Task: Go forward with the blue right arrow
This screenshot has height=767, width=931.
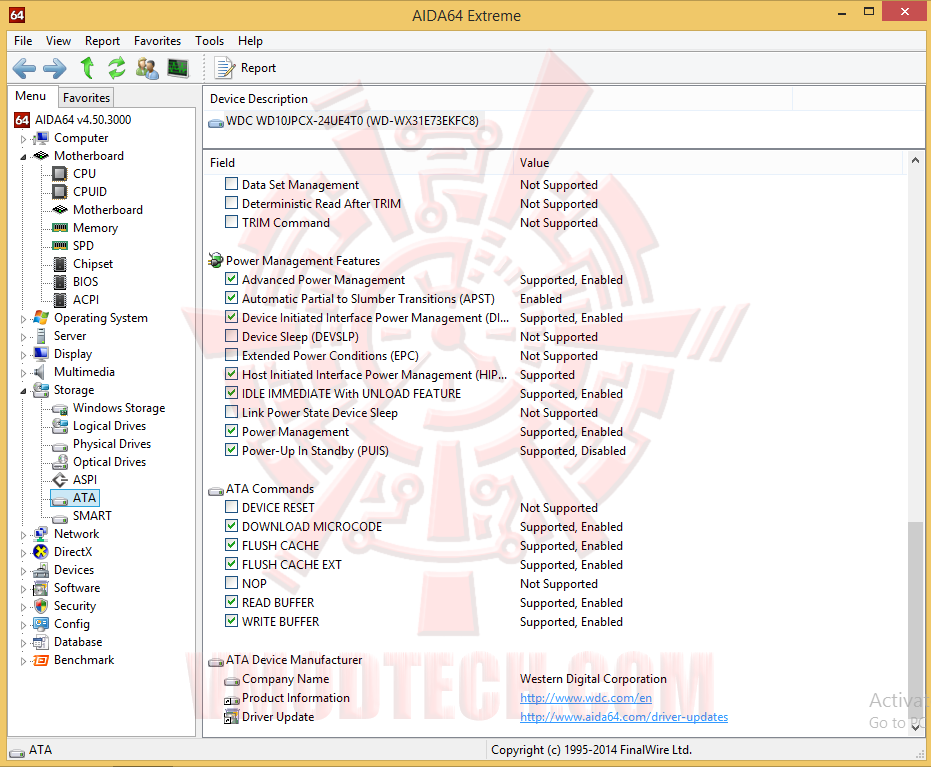Action: coord(55,68)
